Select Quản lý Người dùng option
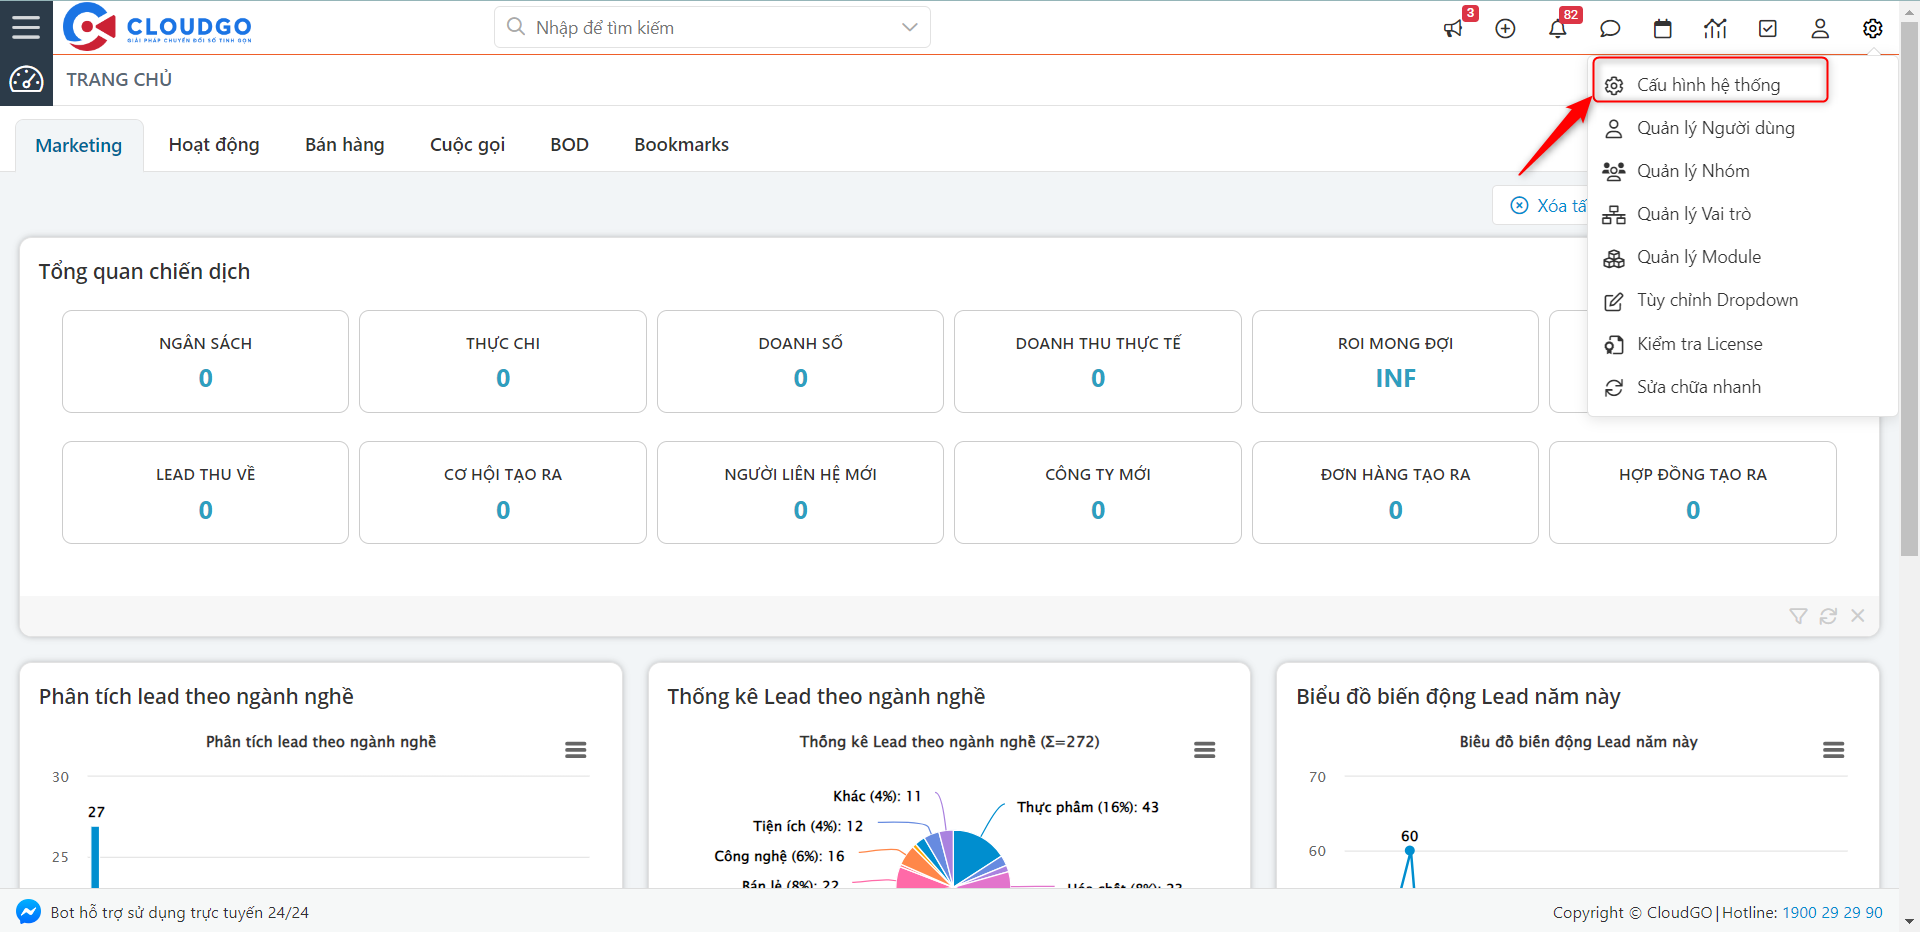1920x932 pixels. point(1715,128)
